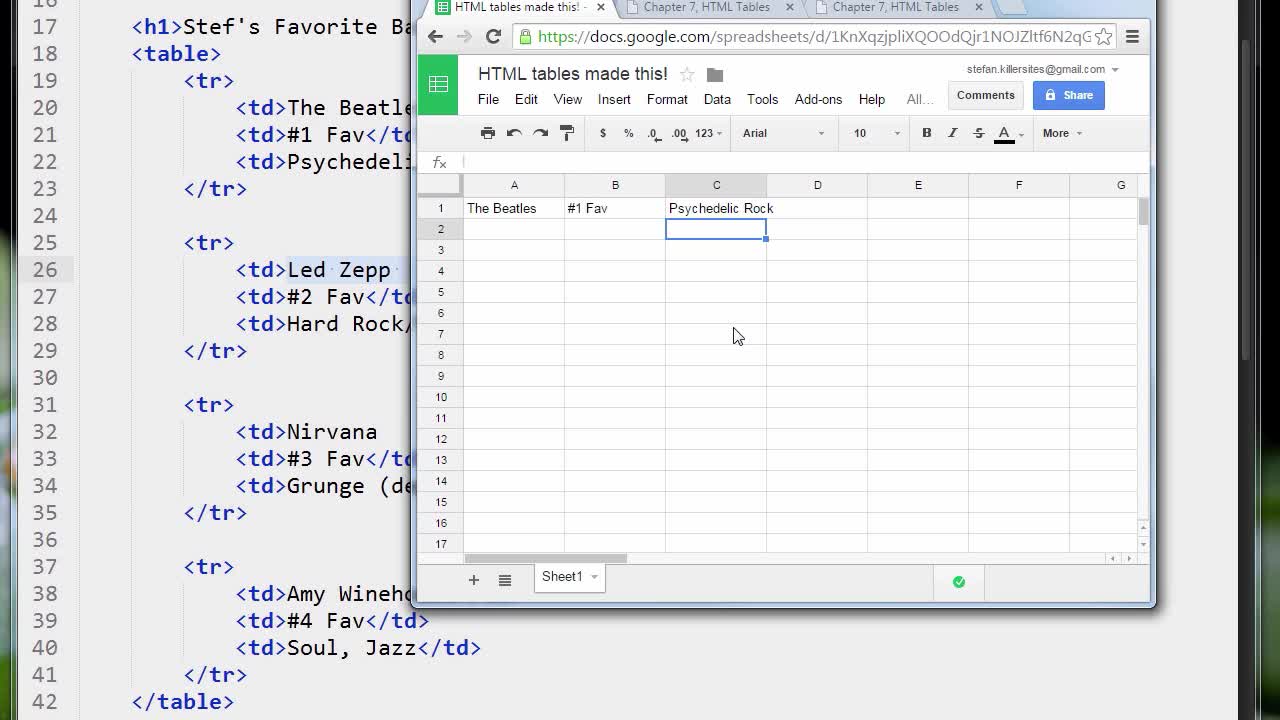1280x720 pixels.
Task: Open font size 10 dropdown
Action: coord(877,133)
